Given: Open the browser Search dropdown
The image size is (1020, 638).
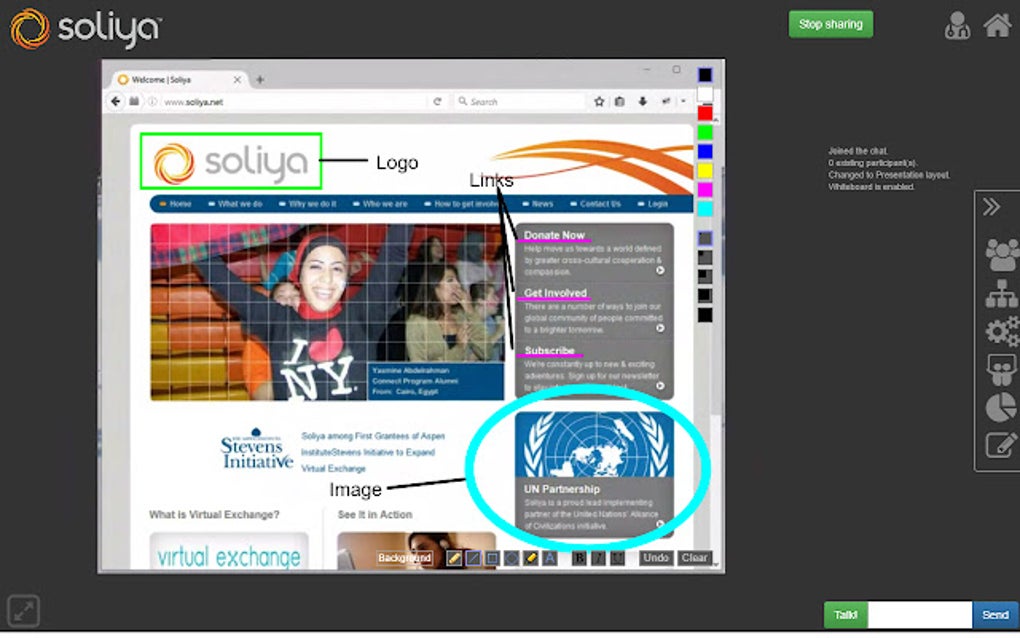Looking at the screenshot, I should [x=461, y=101].
